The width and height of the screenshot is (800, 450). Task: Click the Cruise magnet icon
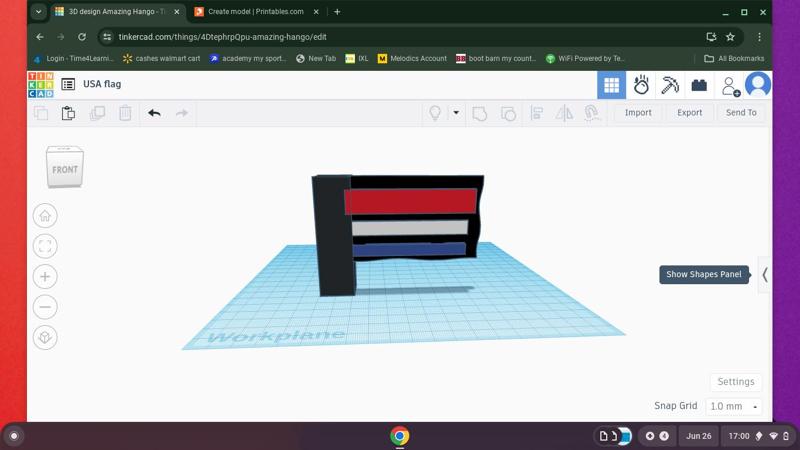591,113
